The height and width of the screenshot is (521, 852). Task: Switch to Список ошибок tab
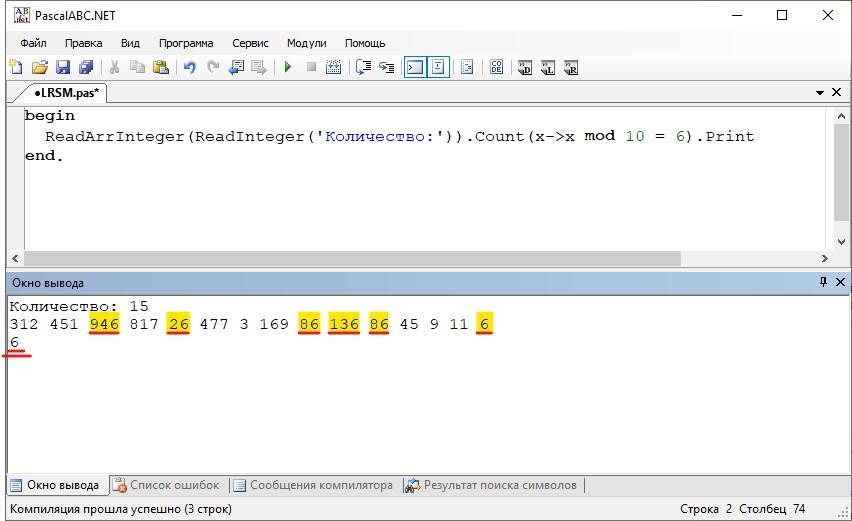[166, 485]
